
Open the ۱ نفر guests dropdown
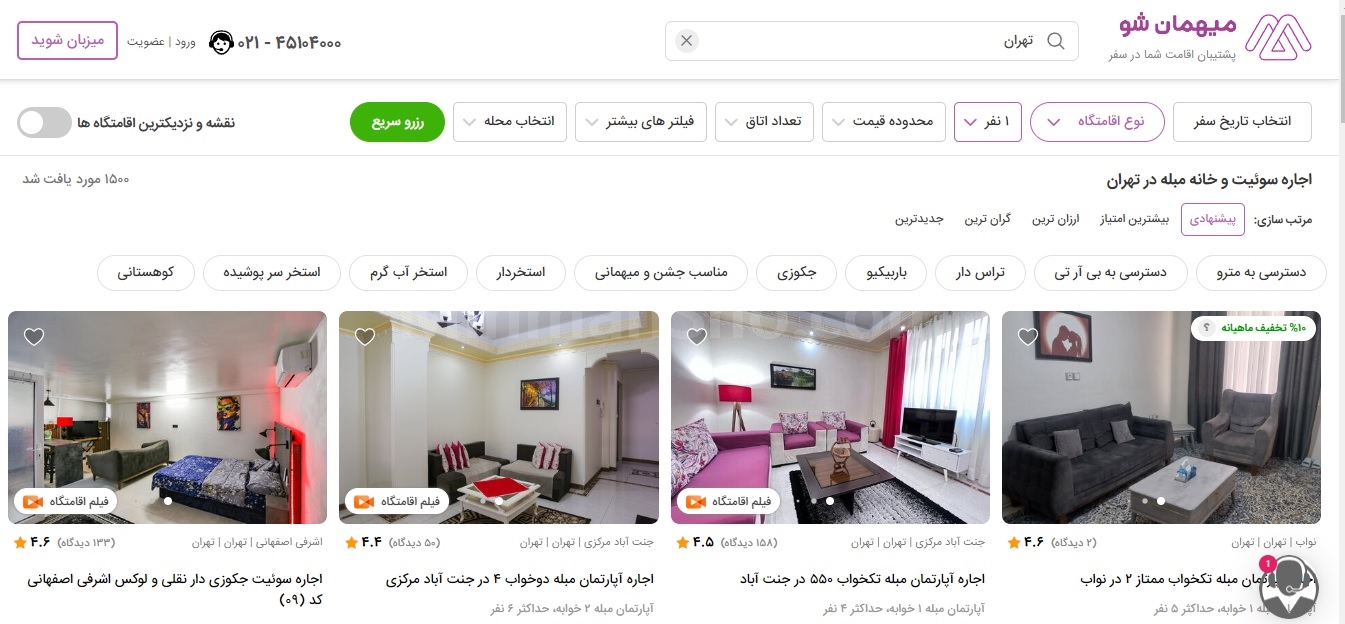point(988,122)
